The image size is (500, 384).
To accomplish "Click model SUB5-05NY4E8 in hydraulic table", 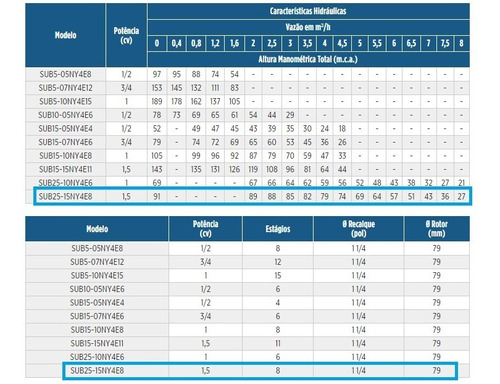I will 65,74.
